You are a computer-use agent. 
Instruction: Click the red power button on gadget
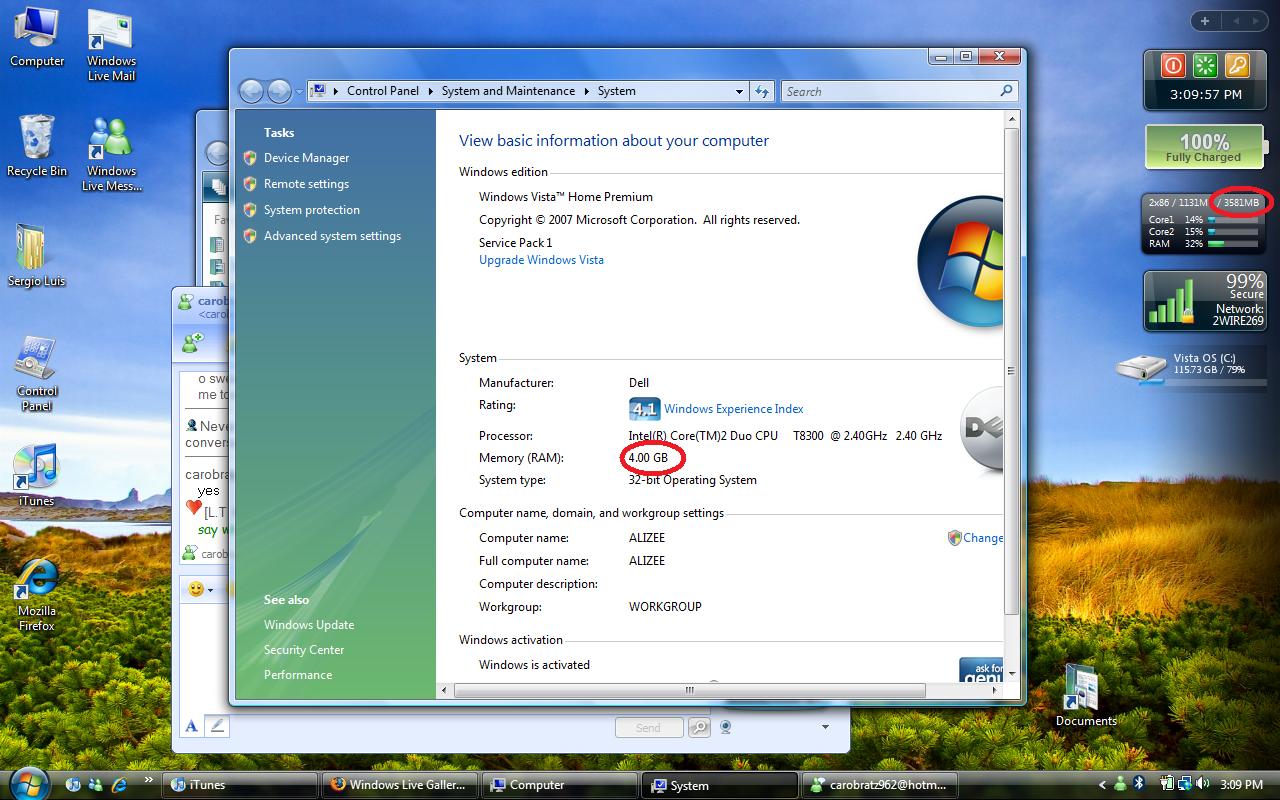[1172, 66]
